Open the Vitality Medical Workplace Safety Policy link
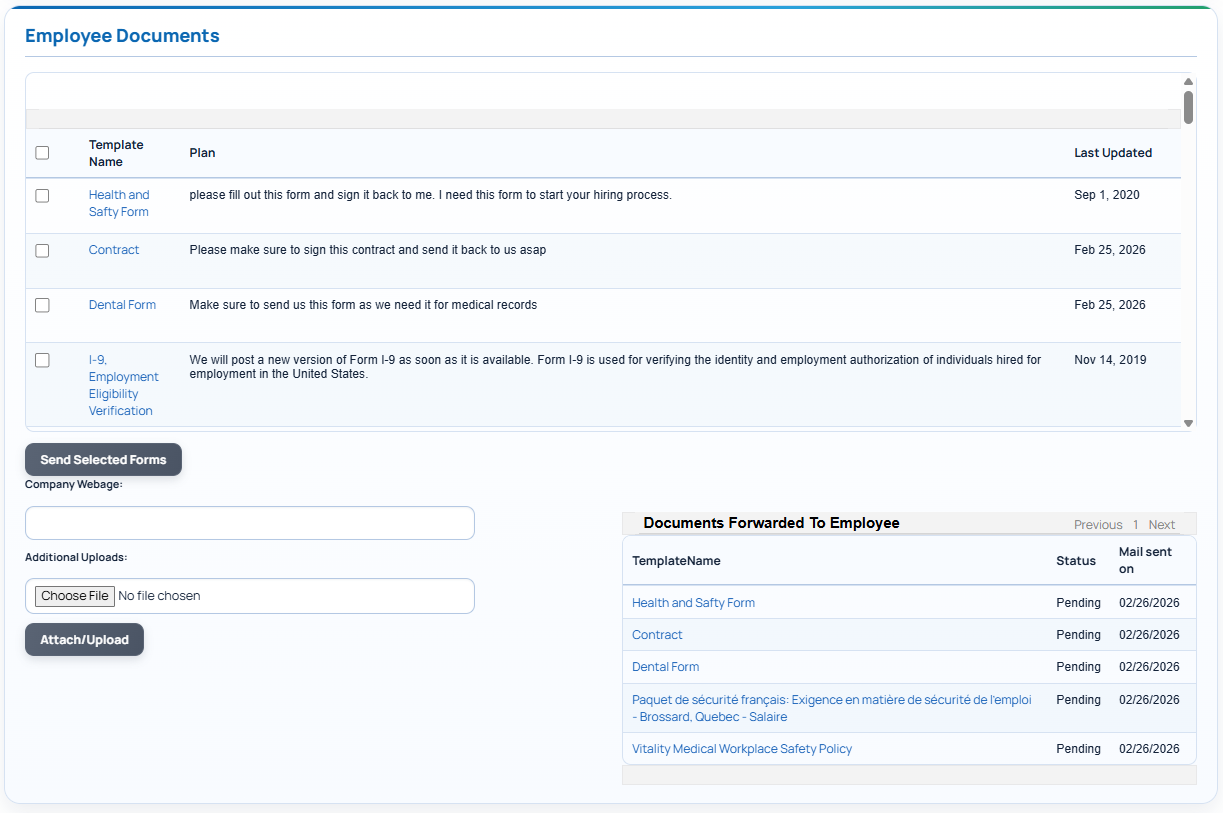Image resolution: width=1223 pixels, height=813 pixels. point(741,748)
